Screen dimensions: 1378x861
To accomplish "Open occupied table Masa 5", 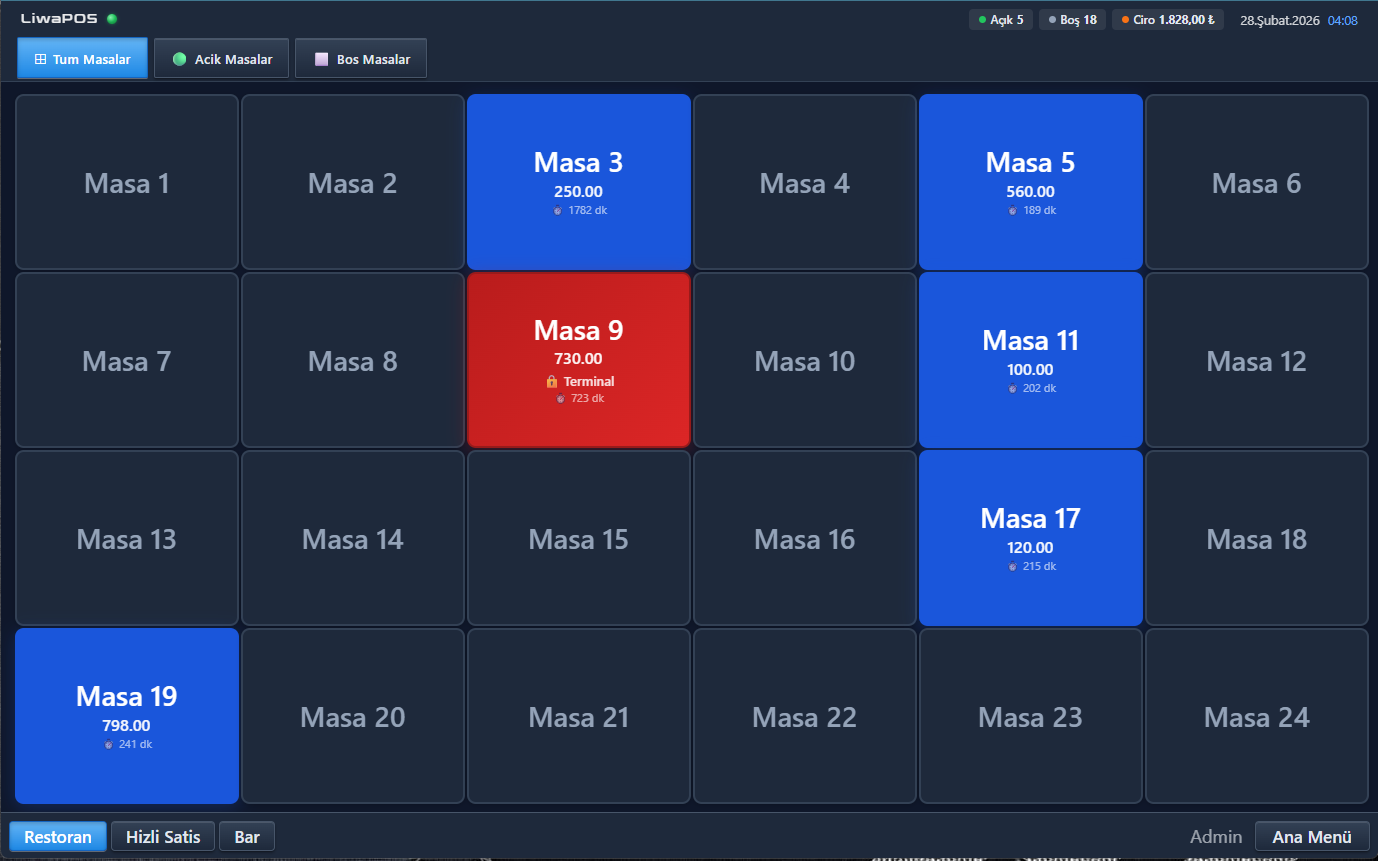I will coord(1030,181).
